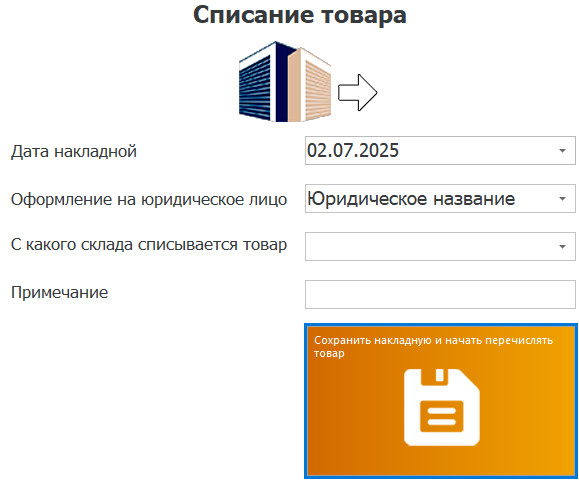Viewport: 579px width, 480px height.
Task: Select the day part 02 of the date
Action: click(314, 150)
